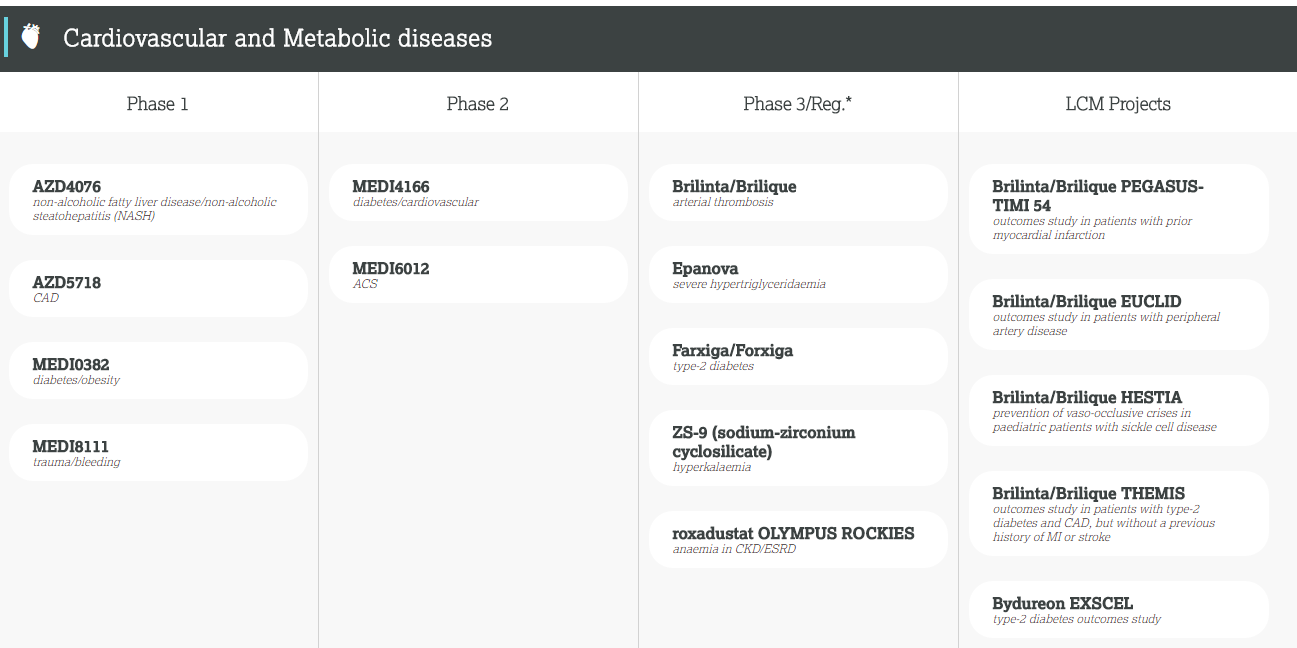Select the Phase 1 column header
Image resolution: width=1297 pixels, height=648 pixels.
(x=157, y=104)
